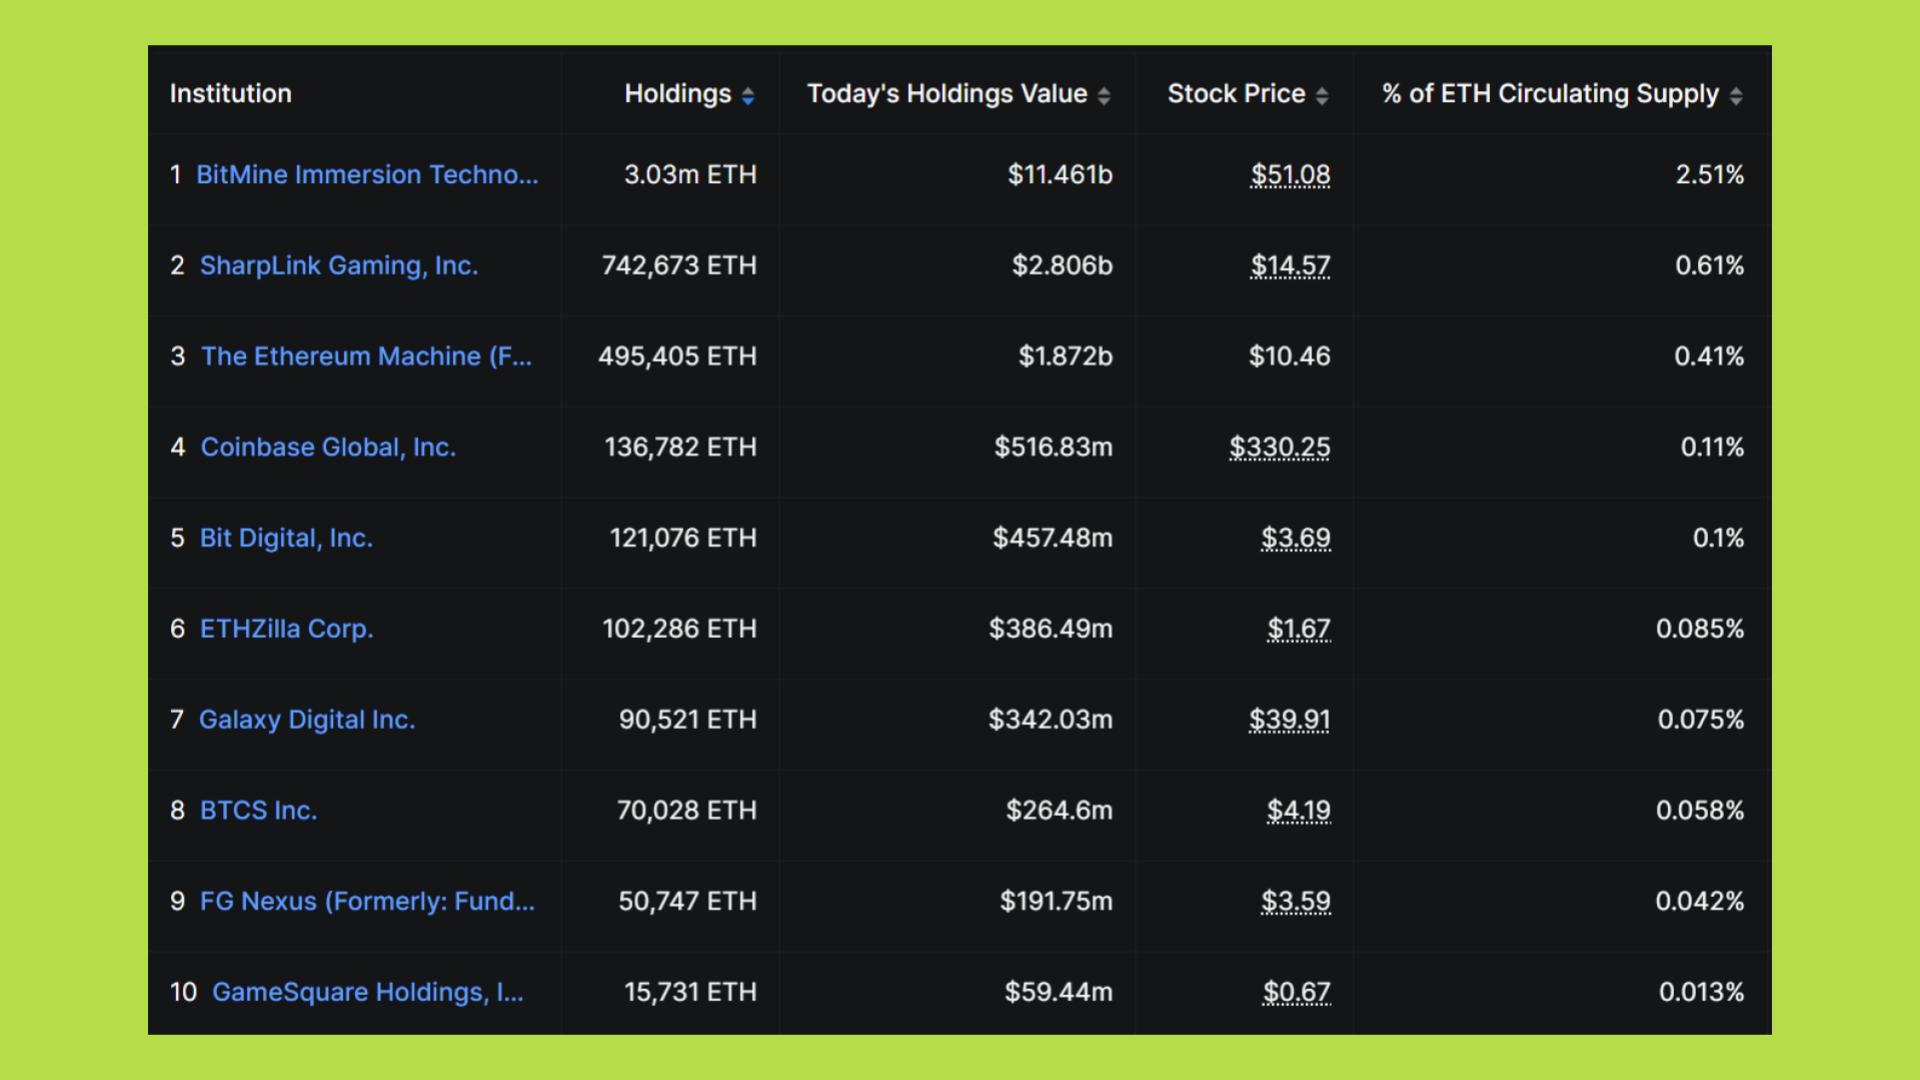Open Coinbase Global, Inc. link
Image resolution: width=1920 pixels, height=1080 pixels.
tap(328, 447)
